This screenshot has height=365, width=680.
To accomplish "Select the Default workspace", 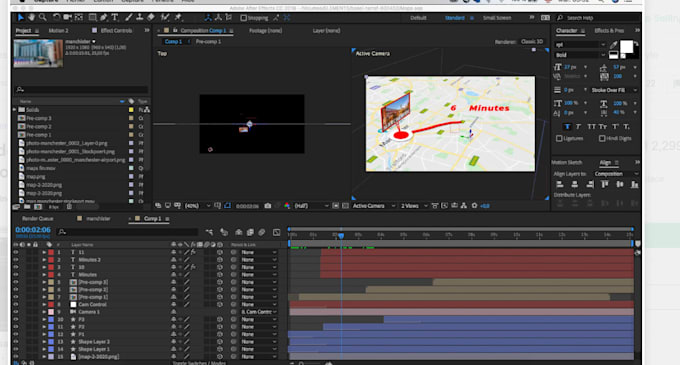I will pos(418,18).
